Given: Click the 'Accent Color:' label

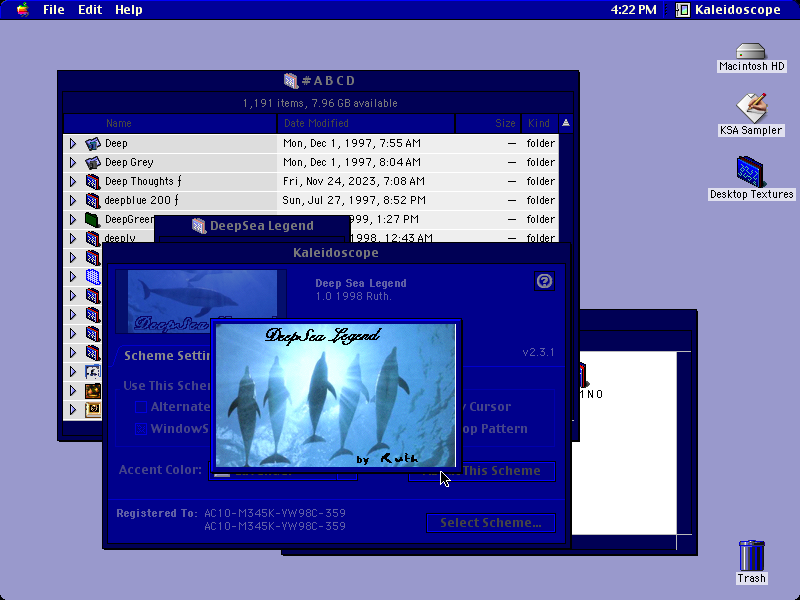Looking at the screenshot, I should (x=160, y=469).
